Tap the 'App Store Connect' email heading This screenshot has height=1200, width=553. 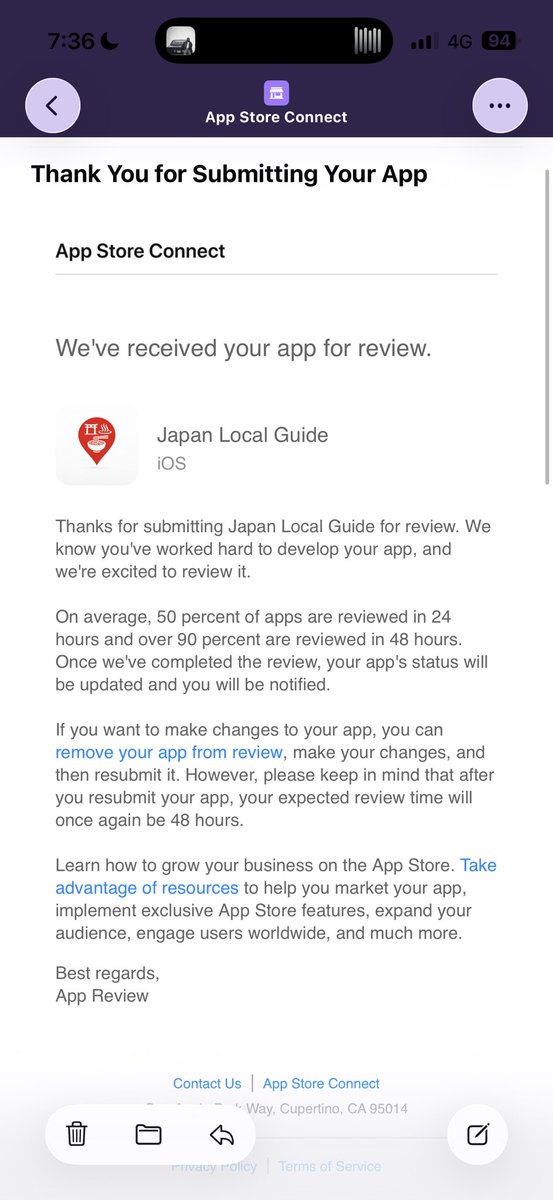(x=140, y=251)
